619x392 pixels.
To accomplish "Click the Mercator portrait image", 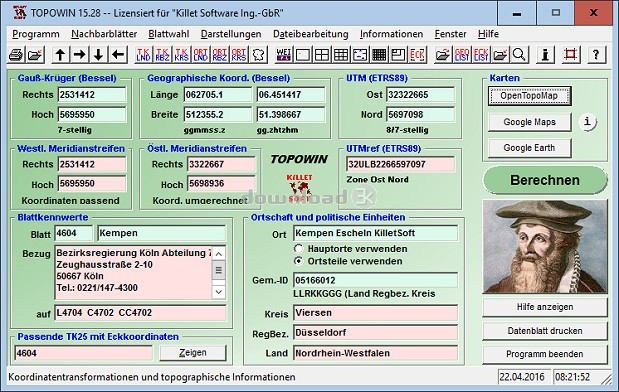I will tap(545, 247).
